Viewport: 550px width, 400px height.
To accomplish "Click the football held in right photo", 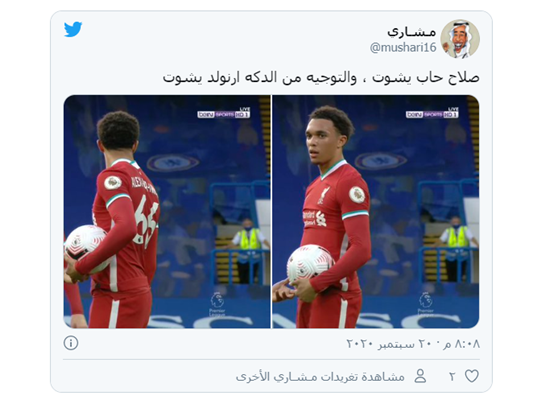I will (x=308, y=264).
